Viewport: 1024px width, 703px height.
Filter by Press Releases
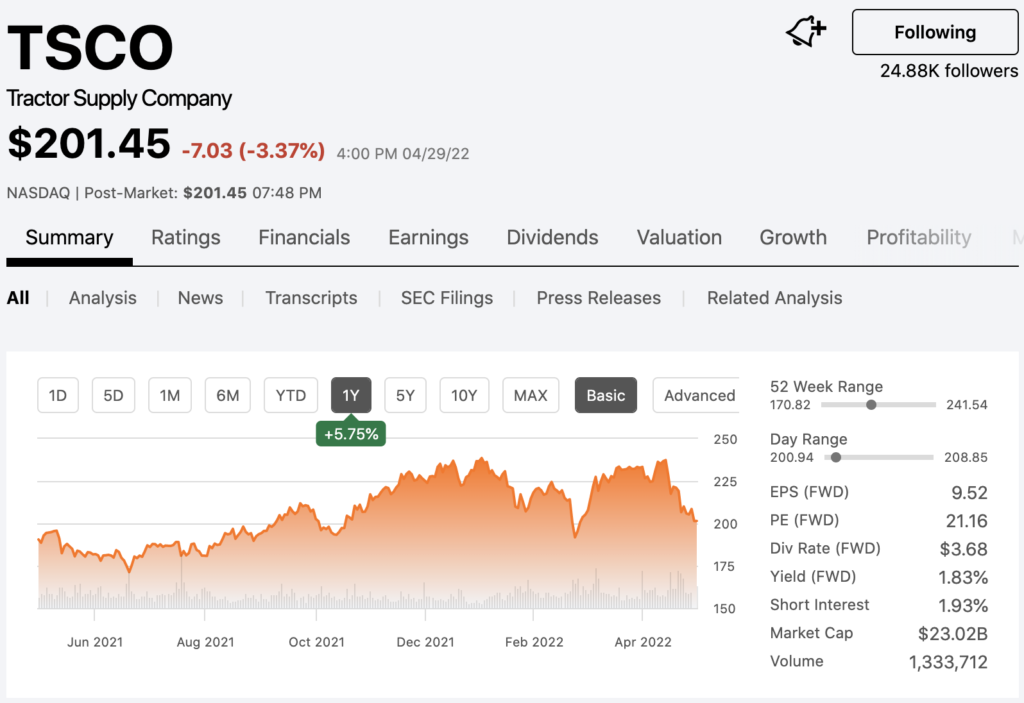(x=599, y=298)
